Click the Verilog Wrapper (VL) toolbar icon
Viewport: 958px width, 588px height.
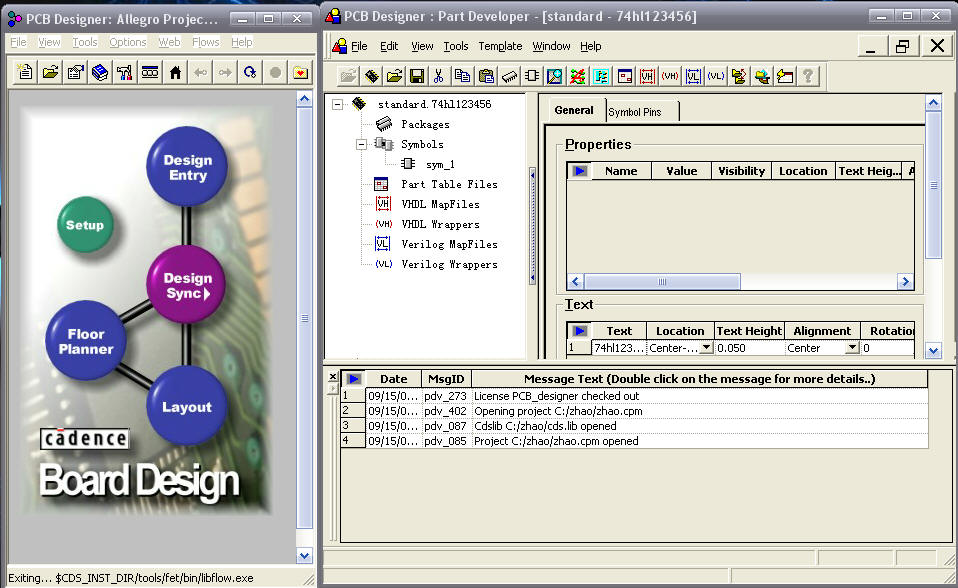[x=716, y=76]
